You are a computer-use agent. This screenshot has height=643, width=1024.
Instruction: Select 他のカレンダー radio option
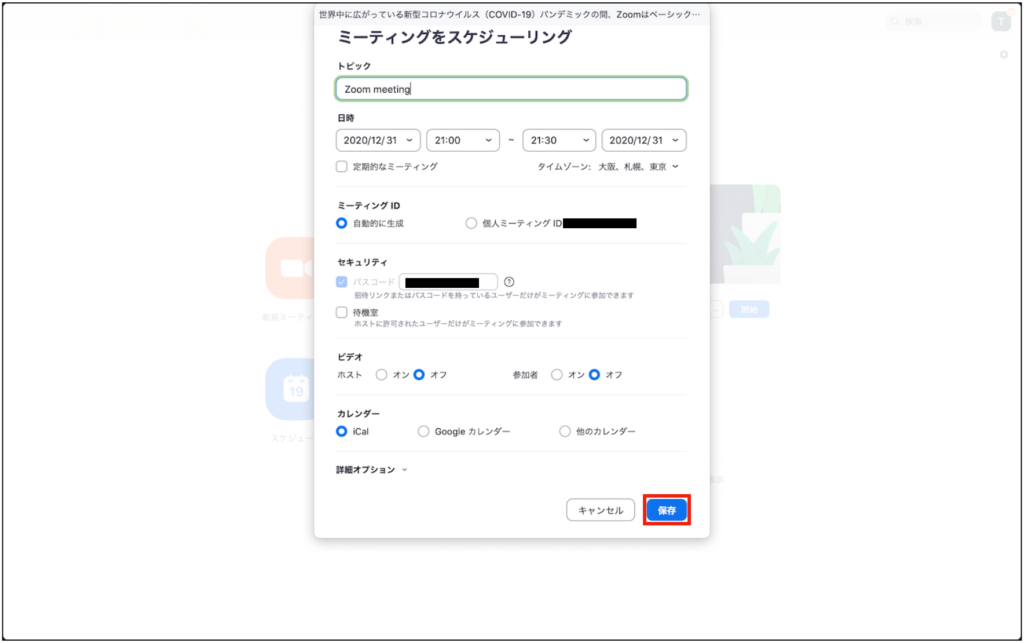click(565, 432)
